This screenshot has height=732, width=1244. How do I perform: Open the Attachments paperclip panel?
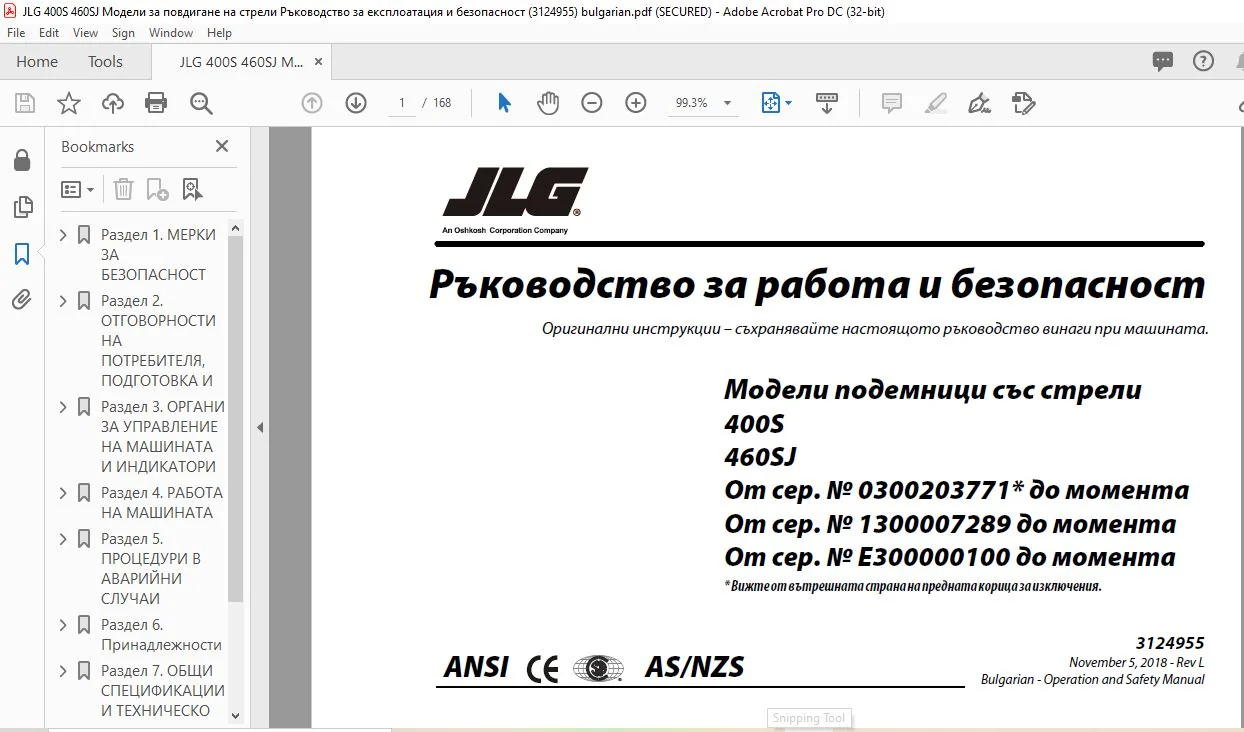(x=21, y=300)
